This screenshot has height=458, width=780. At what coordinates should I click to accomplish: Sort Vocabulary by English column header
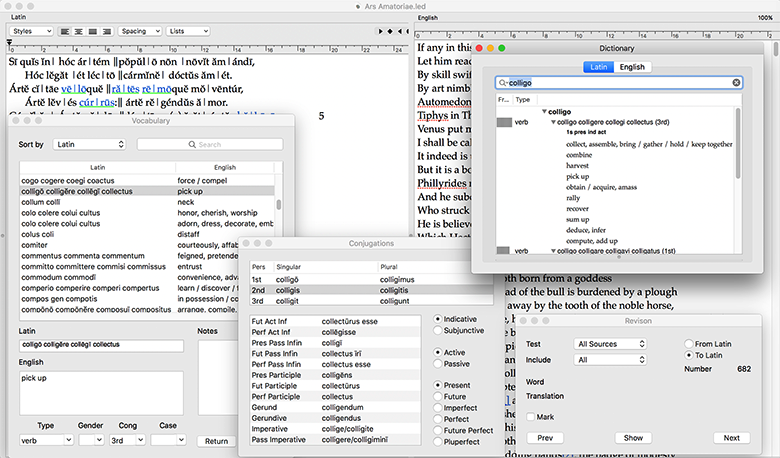(x=225, y=168)
